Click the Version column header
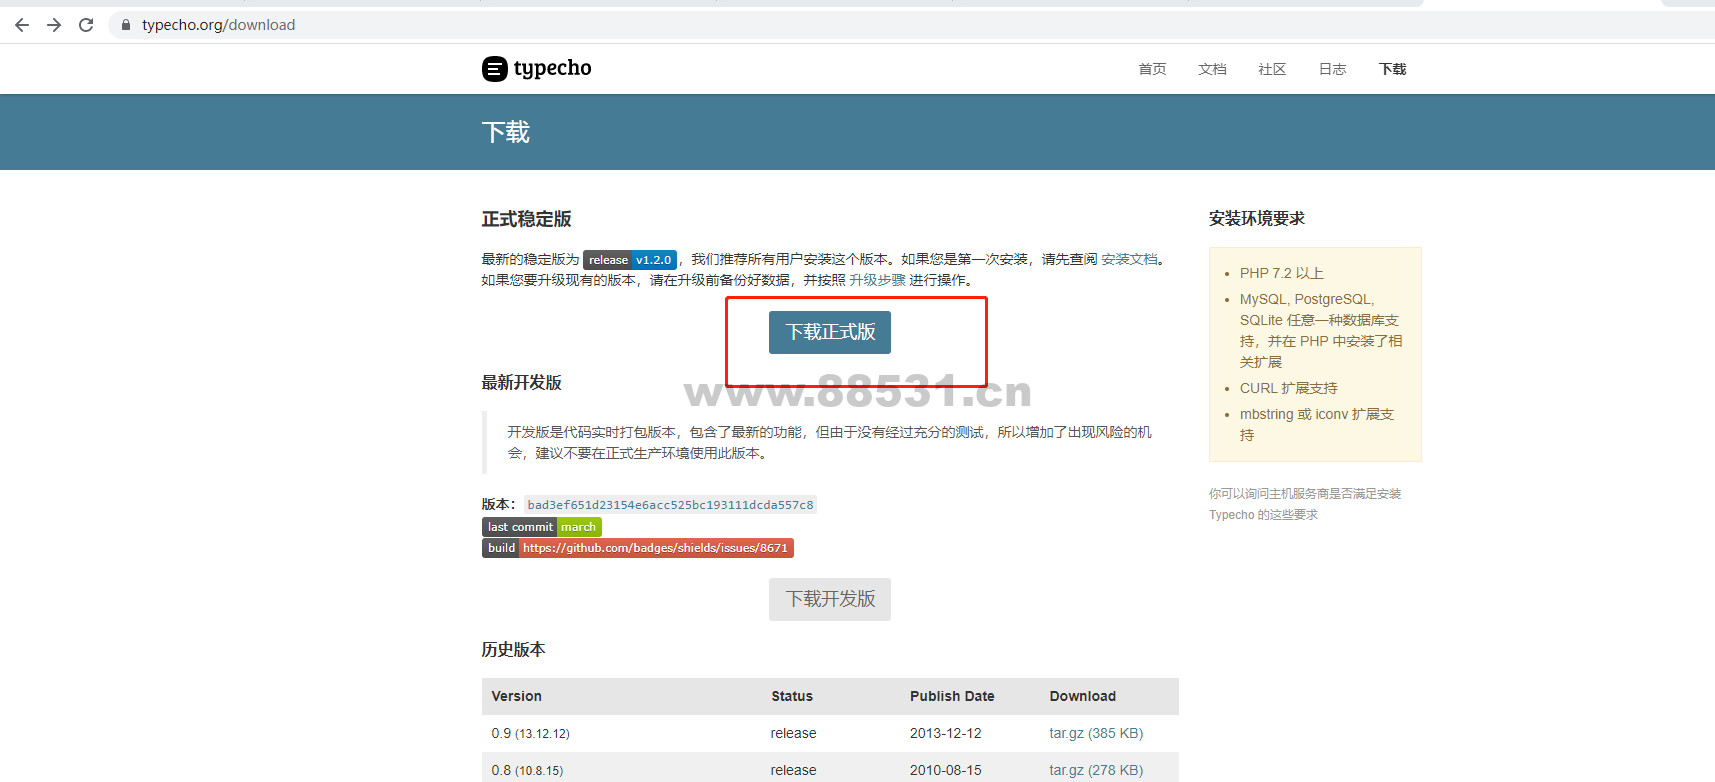The width and height of the screenshot is (1715, 782). coord(516,696)
